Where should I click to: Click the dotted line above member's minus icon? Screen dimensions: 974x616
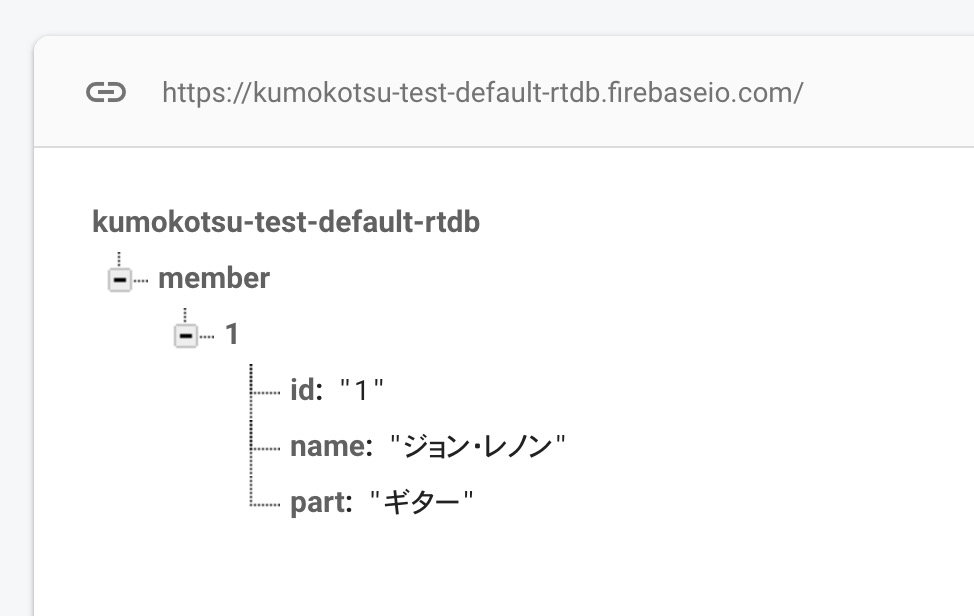tap(119, 260)
